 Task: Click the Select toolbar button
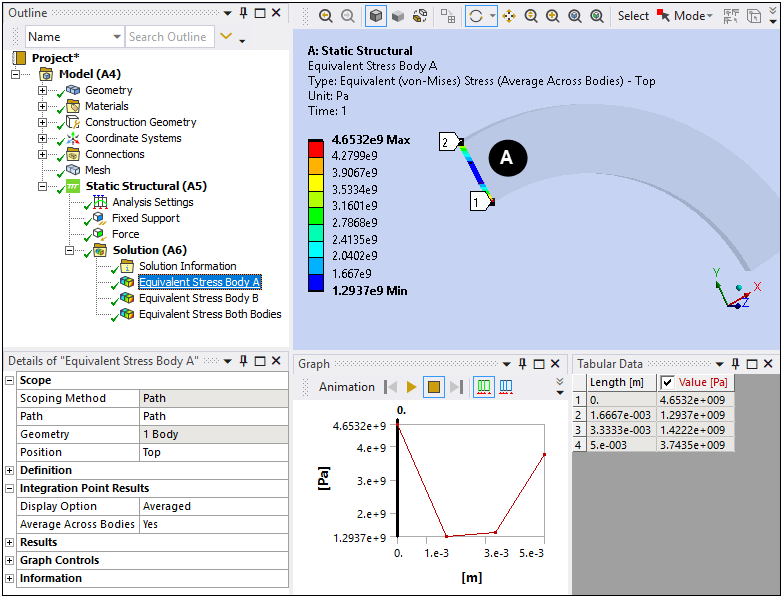(633, 16)
